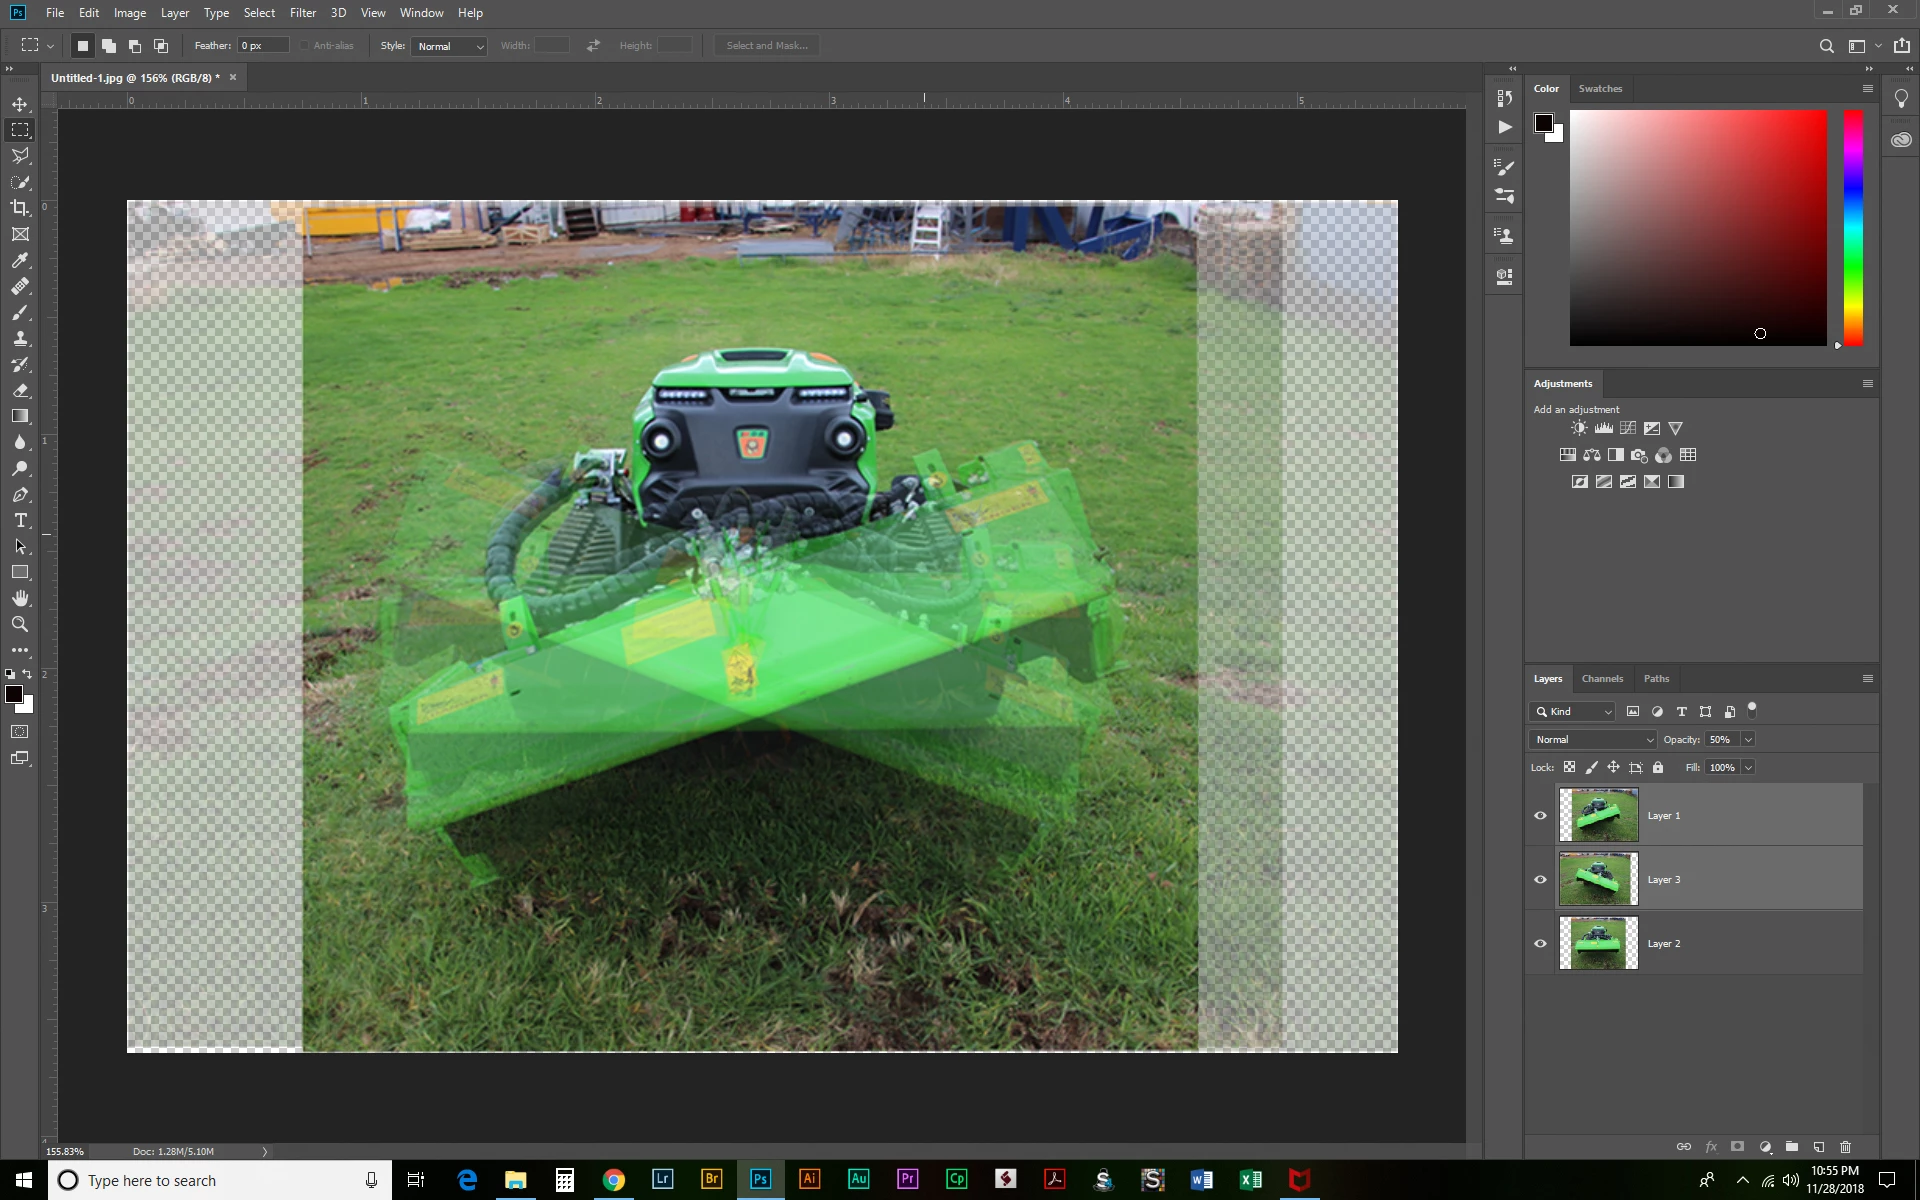This screenshot has height=1200, width=1920.
Task: Select the Zoom tool in toolbar
Action: (x=20, y=624)
